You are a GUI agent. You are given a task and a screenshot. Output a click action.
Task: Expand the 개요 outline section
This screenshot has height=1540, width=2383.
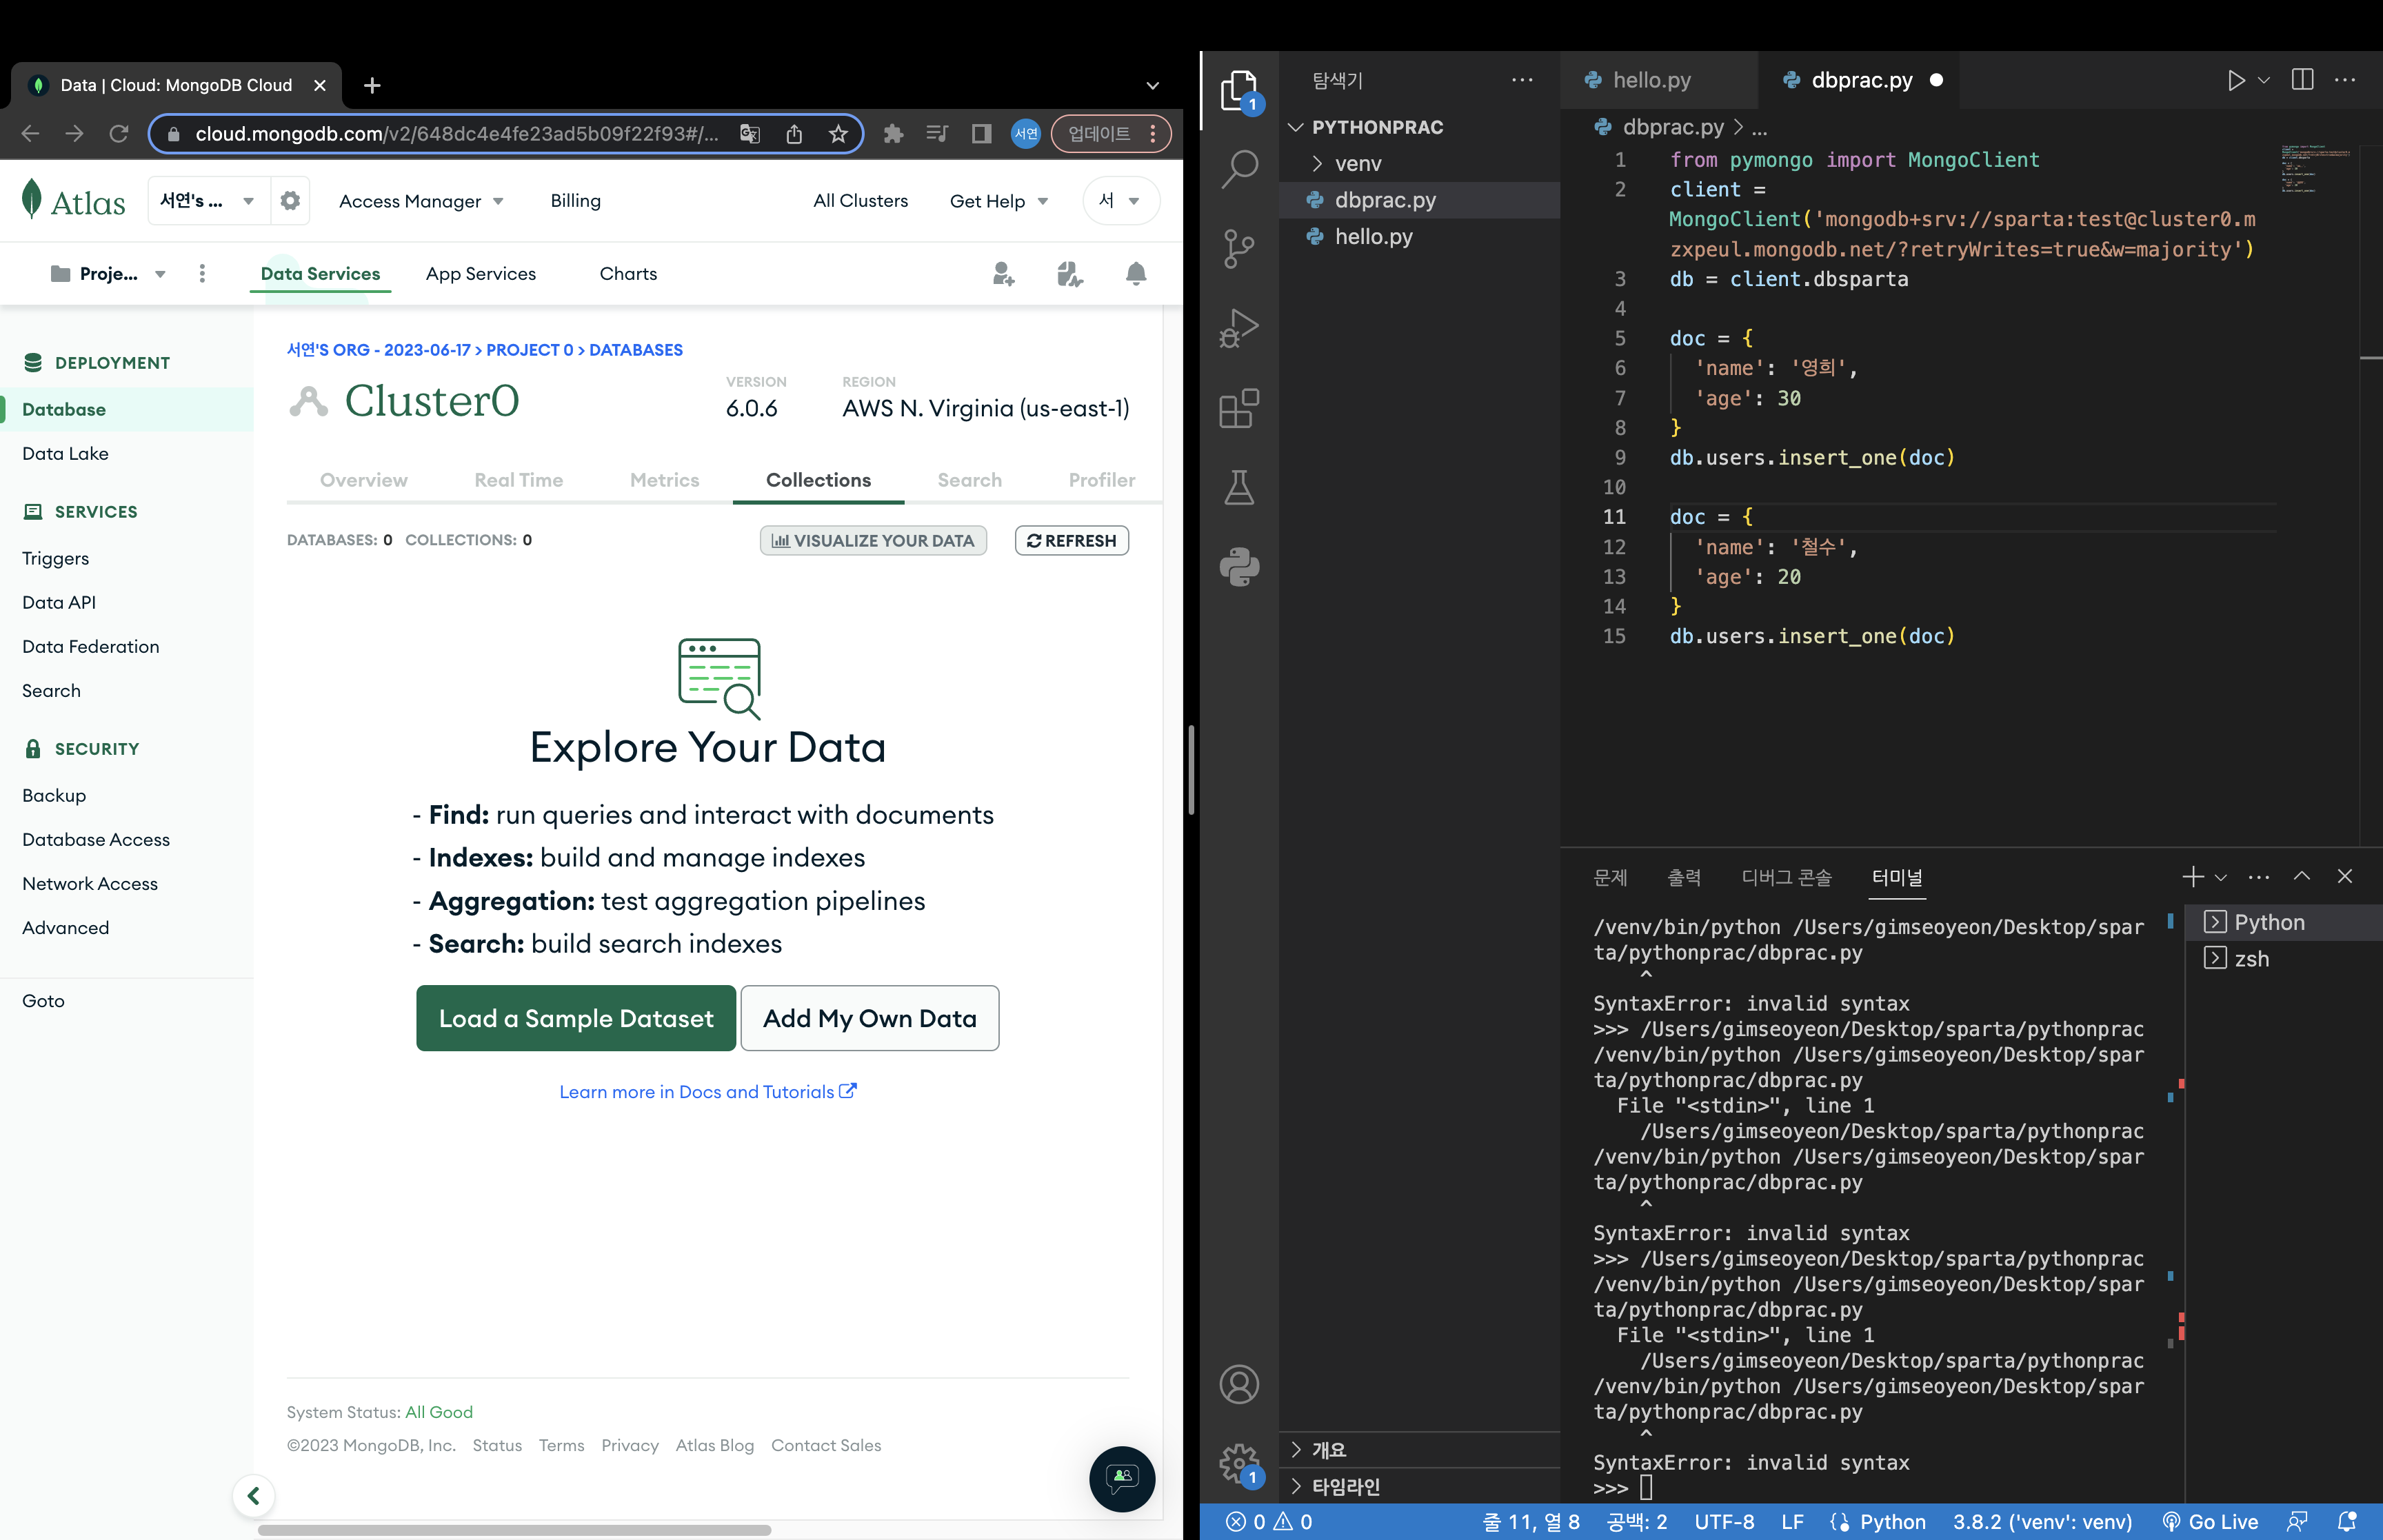click(1329, 1450)
